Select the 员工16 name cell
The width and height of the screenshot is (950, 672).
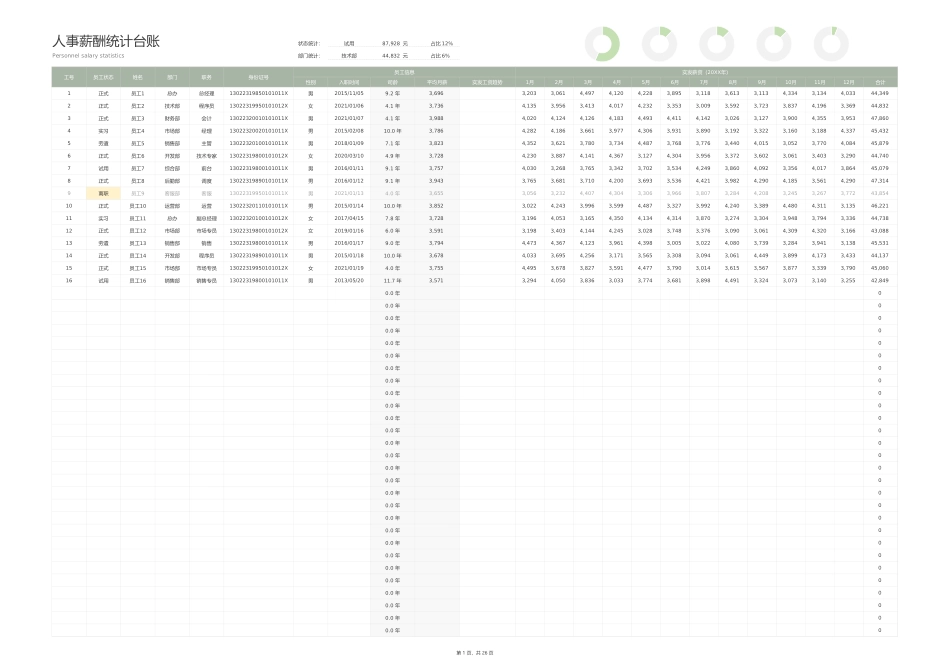pyautogui.click(x=138, y=280)
